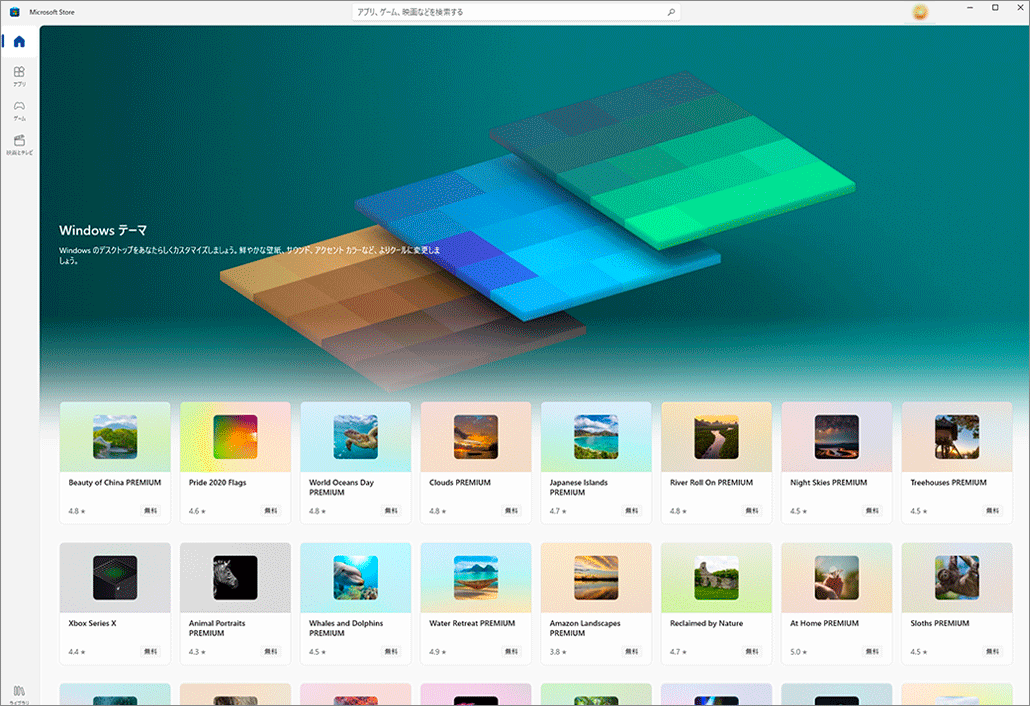Click 無料 button on Pride 2020 Flags
This screenshot has height=706, width=1030.
[x=271, y=510]
